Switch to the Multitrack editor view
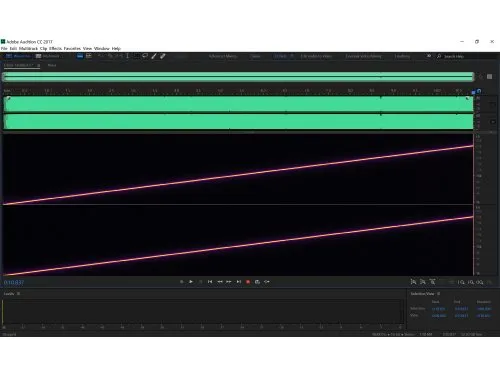Image resolution: width=500 pixels, height=375 pixels. [x=48, y=56]
